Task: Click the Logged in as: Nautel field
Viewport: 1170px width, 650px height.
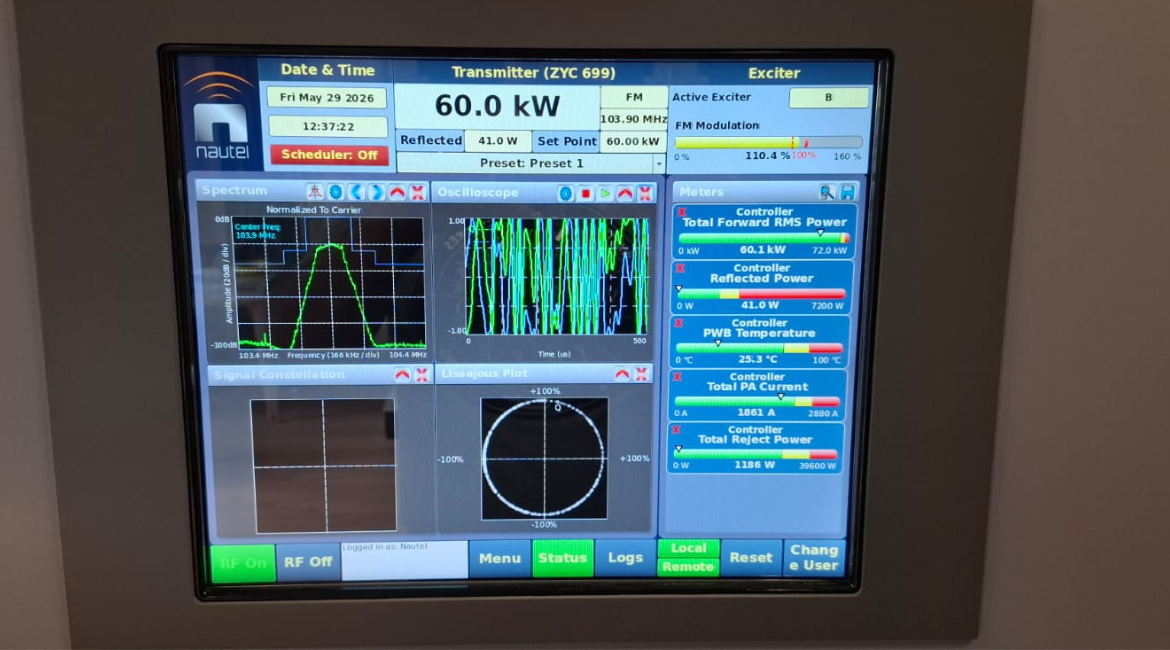Action: (404, 560)
